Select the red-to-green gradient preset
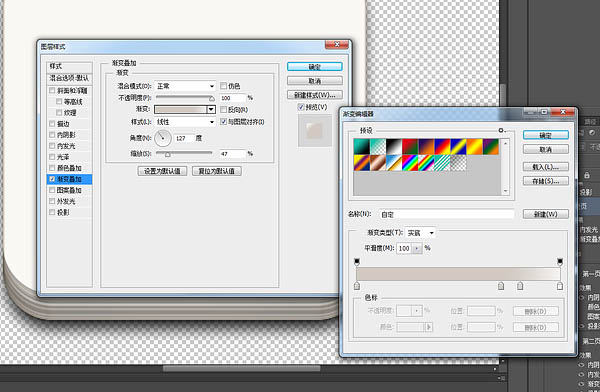 click(410, 147)
